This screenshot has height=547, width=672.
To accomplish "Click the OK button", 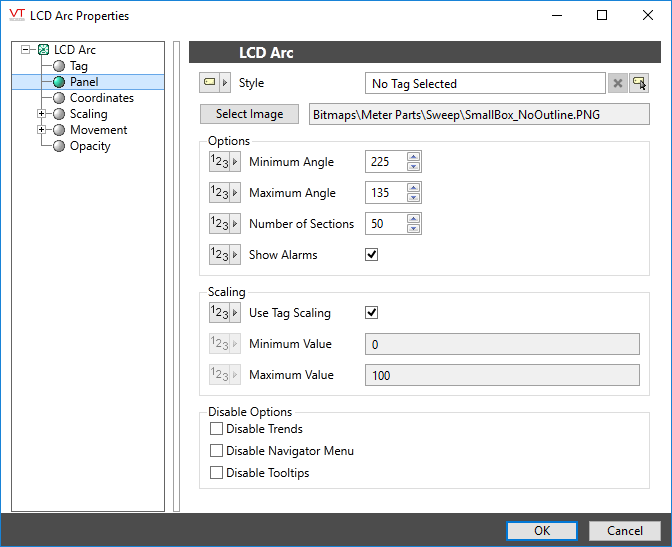I will [x=541, y=530].
